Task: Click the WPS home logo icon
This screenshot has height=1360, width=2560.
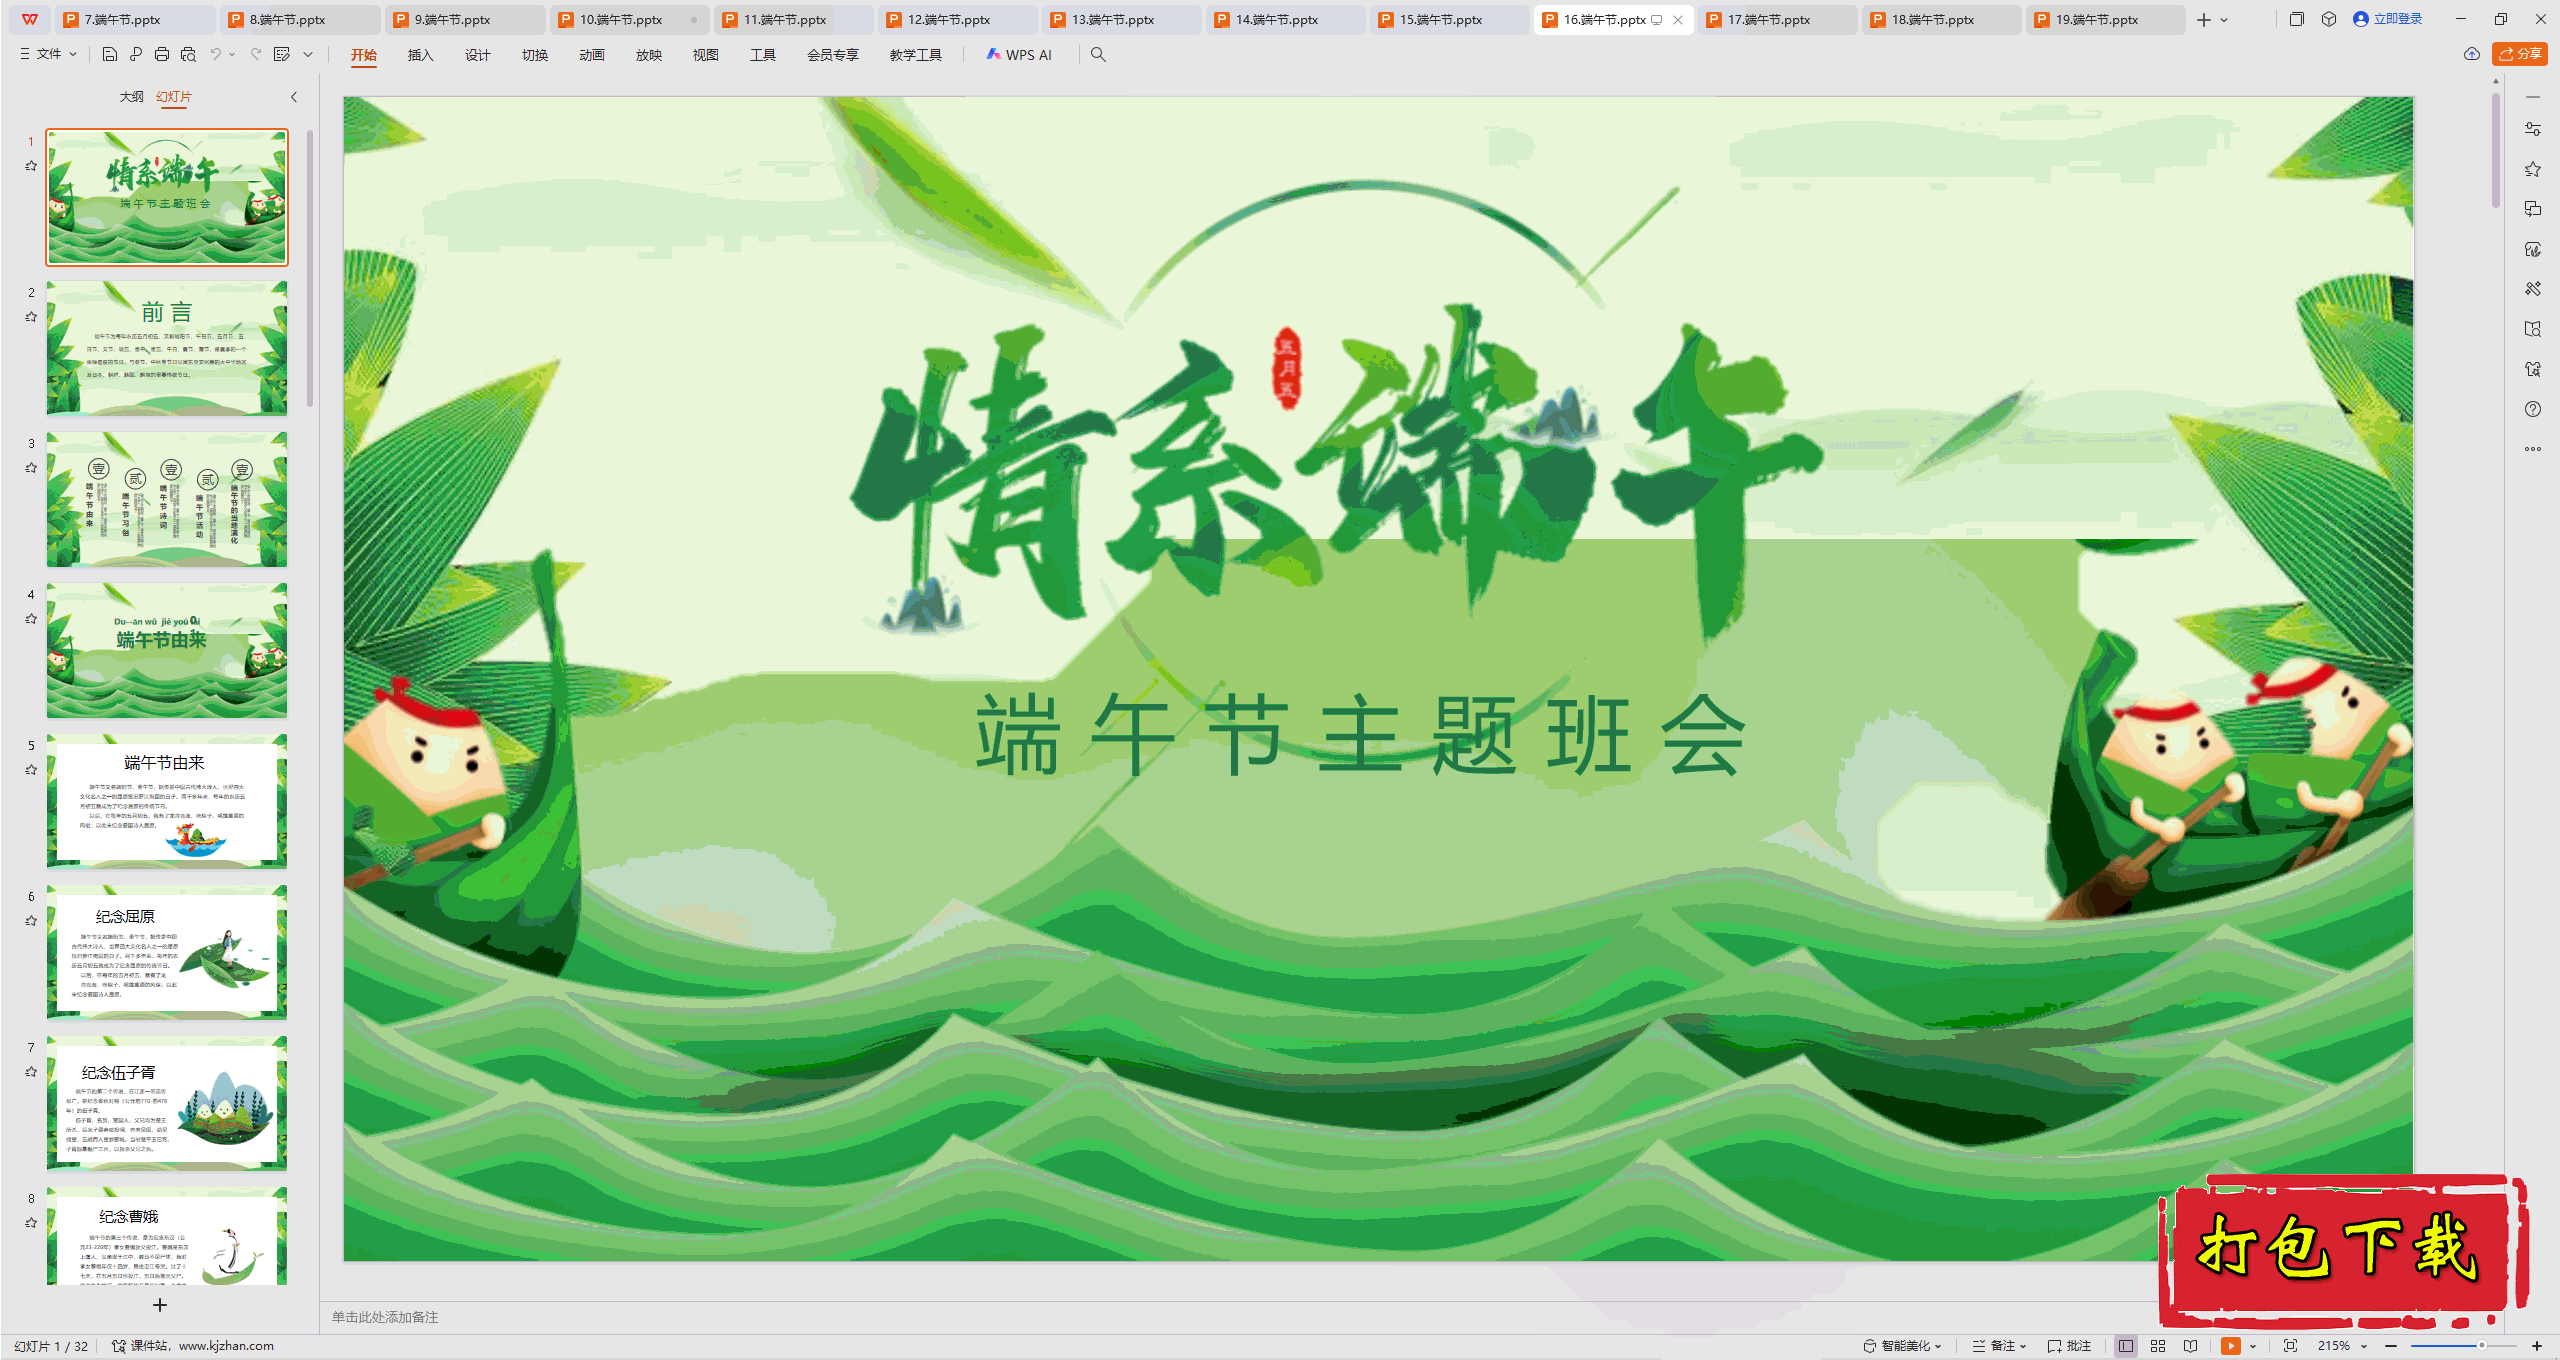Action: pyautogui.click(x=30, y=19)
